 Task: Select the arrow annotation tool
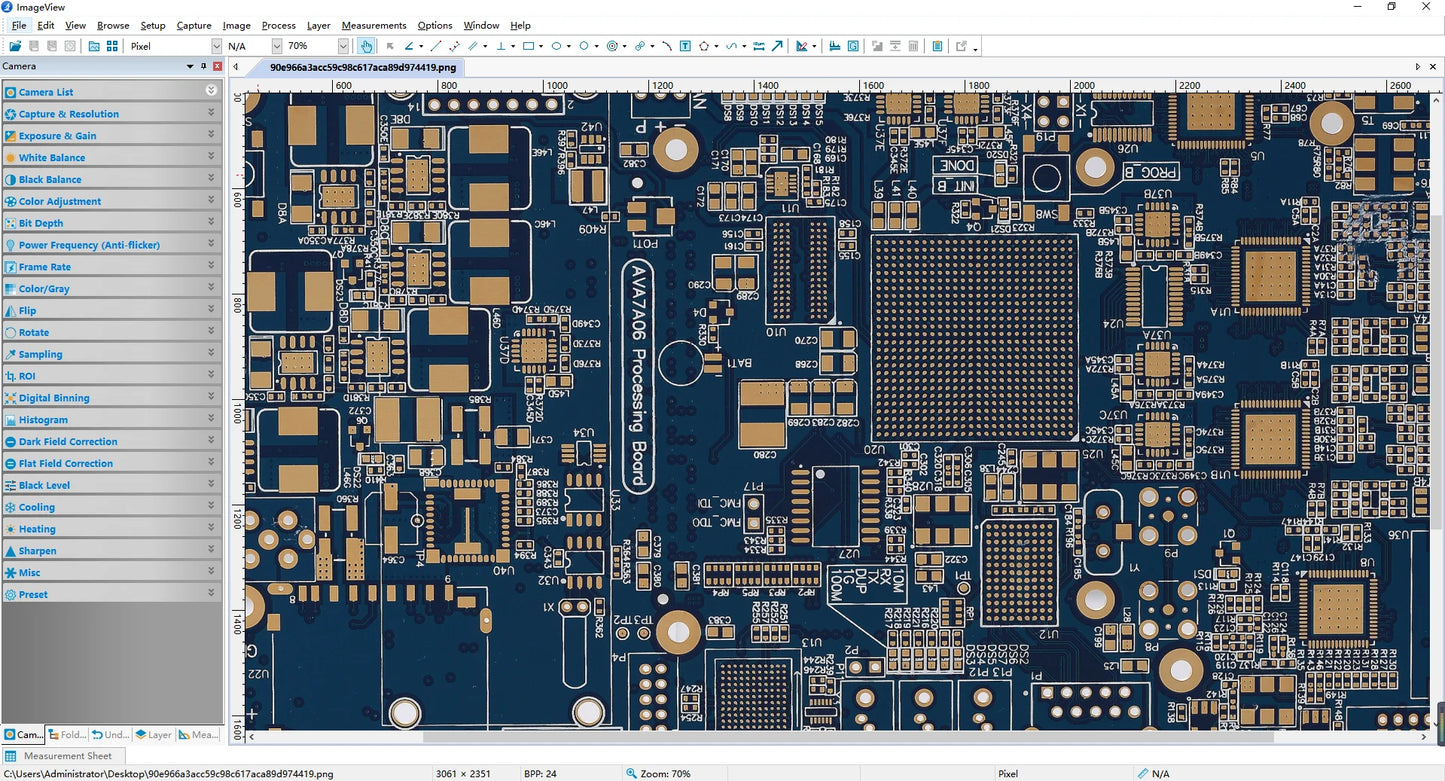tap(778, 46)
